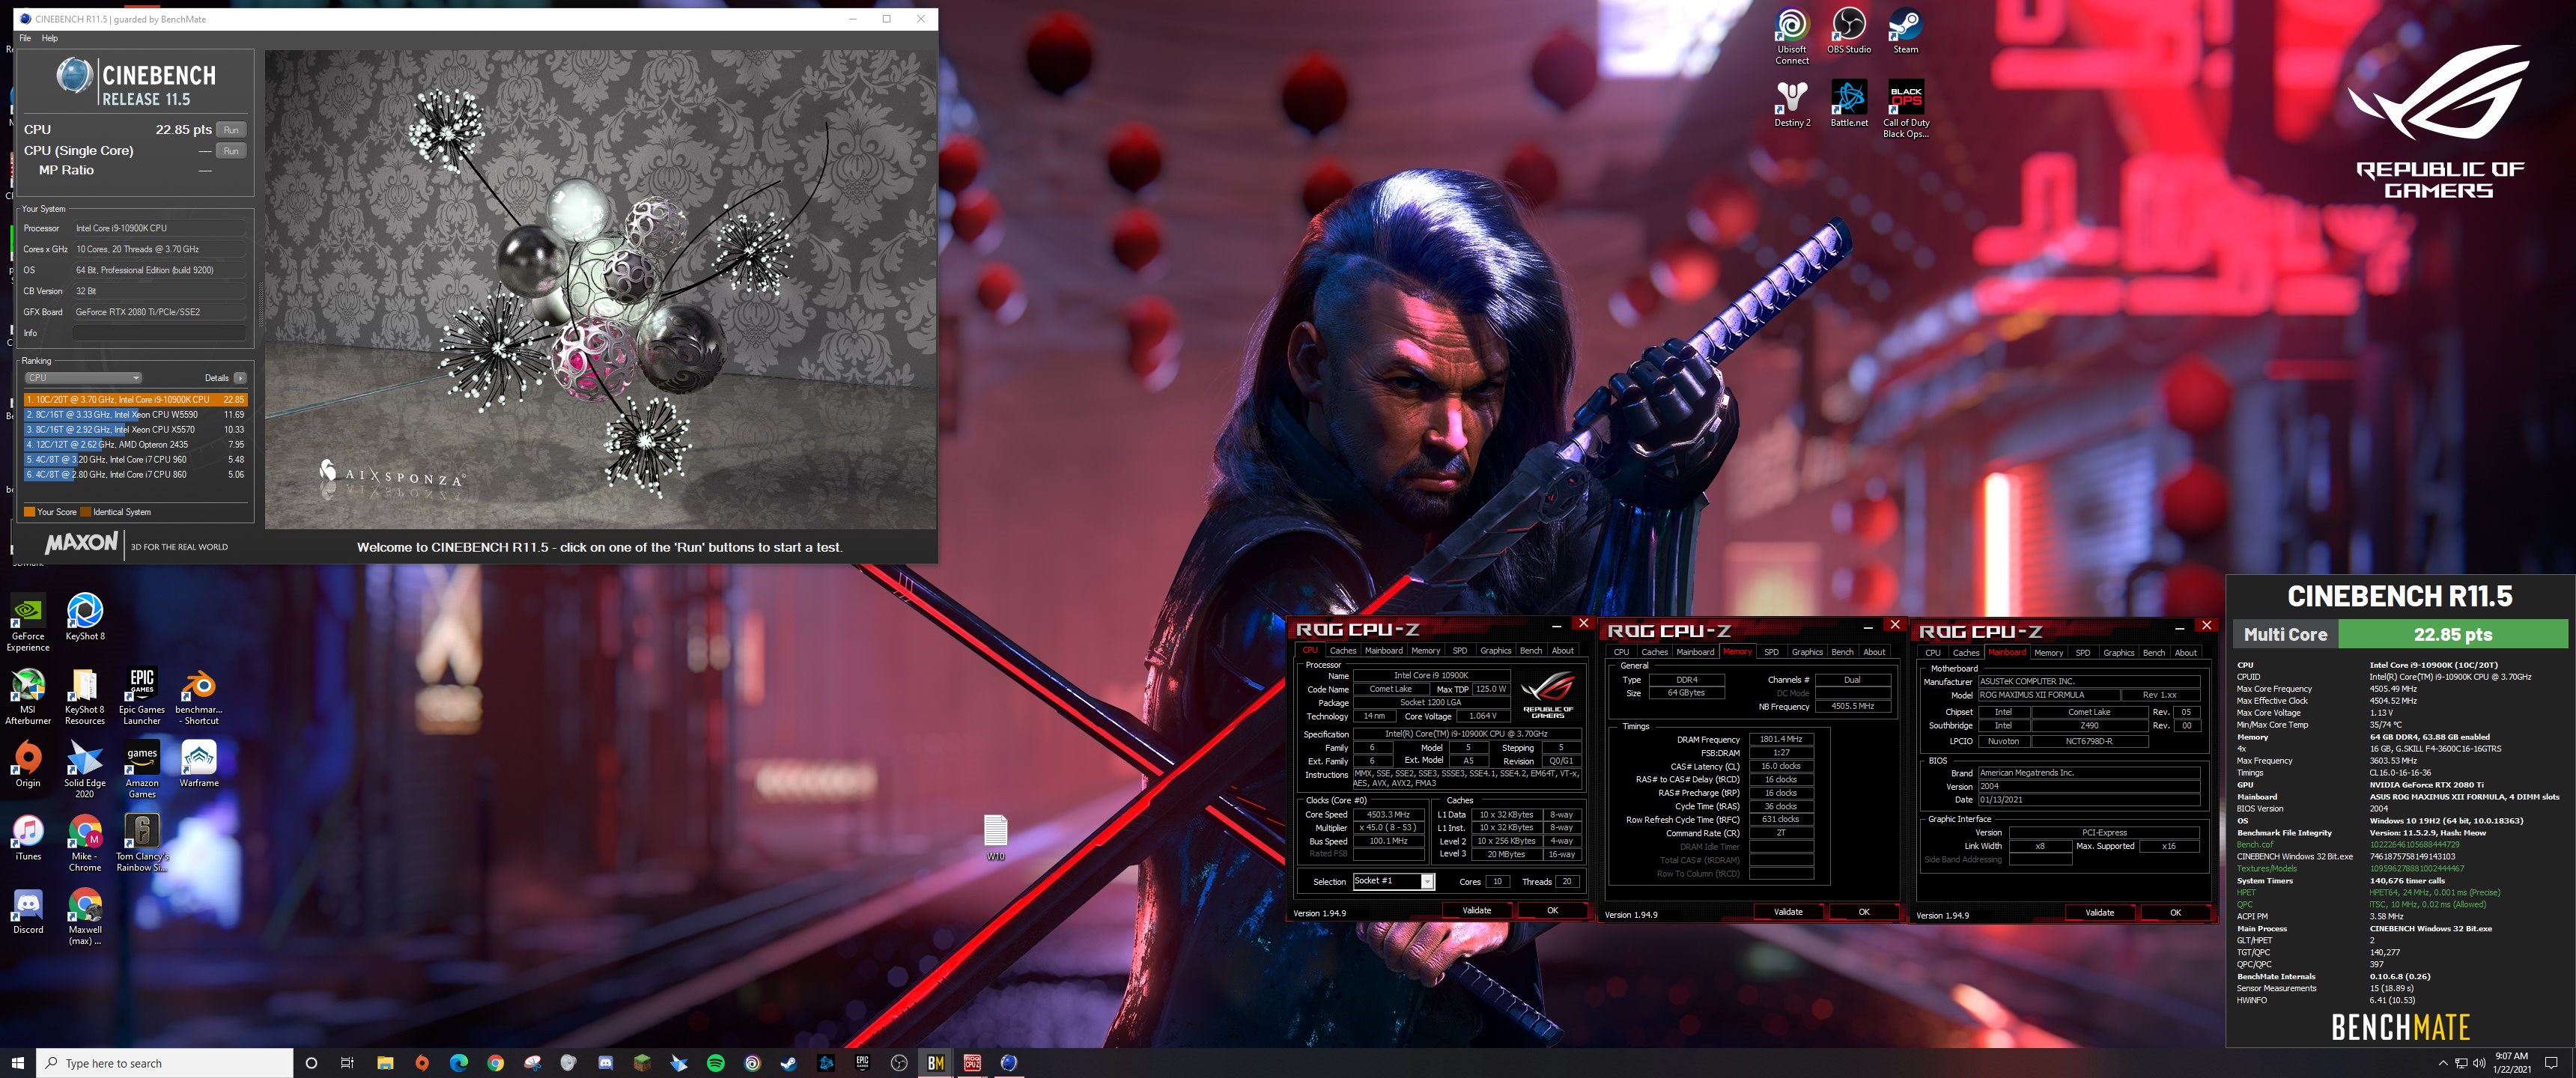
Task: Click Validate in CPU-Z processor window
Action: [1476, 911]
